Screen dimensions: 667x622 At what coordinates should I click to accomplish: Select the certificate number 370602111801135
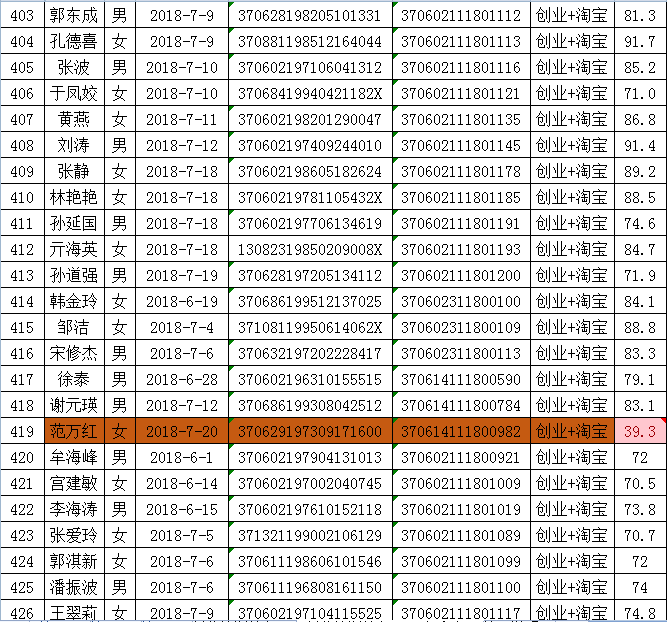[461, 120]
